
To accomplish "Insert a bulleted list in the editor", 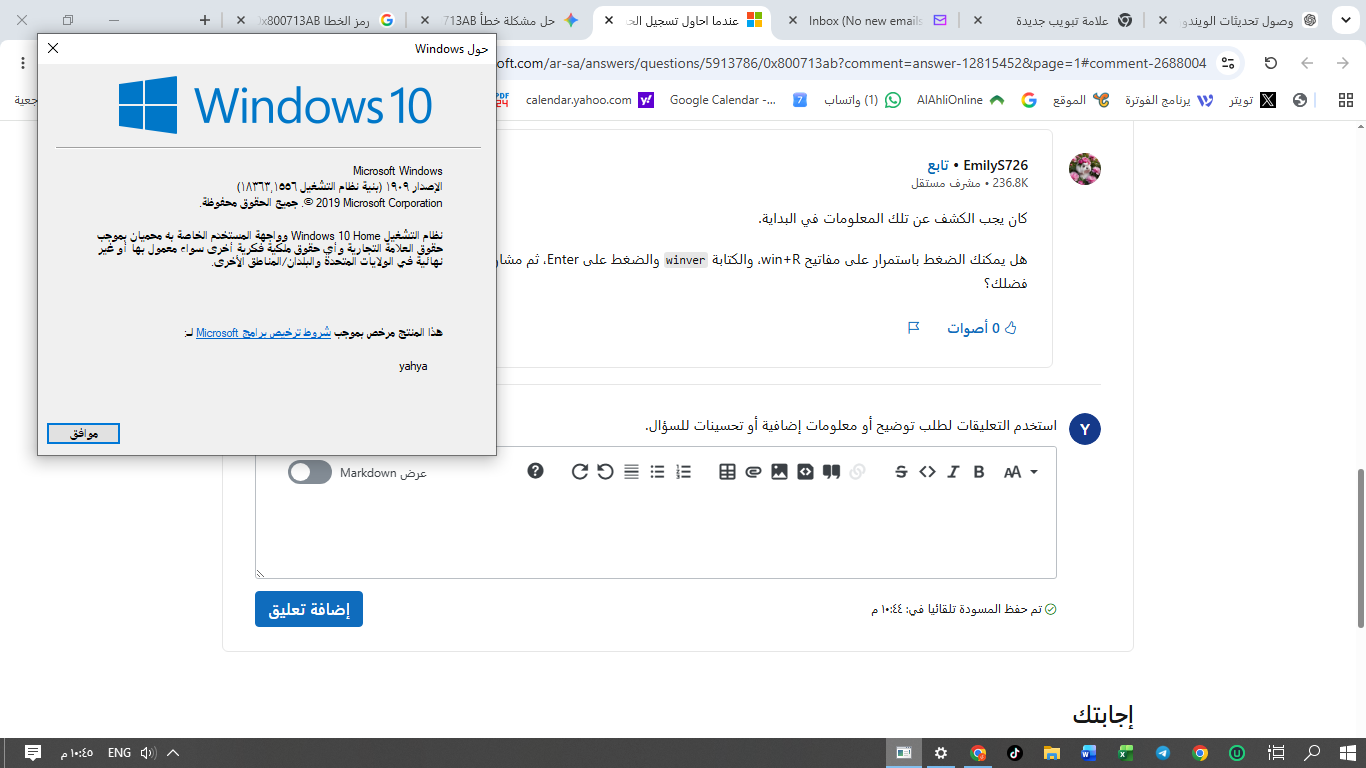I will pyautogui.click(x=657, y=472).
